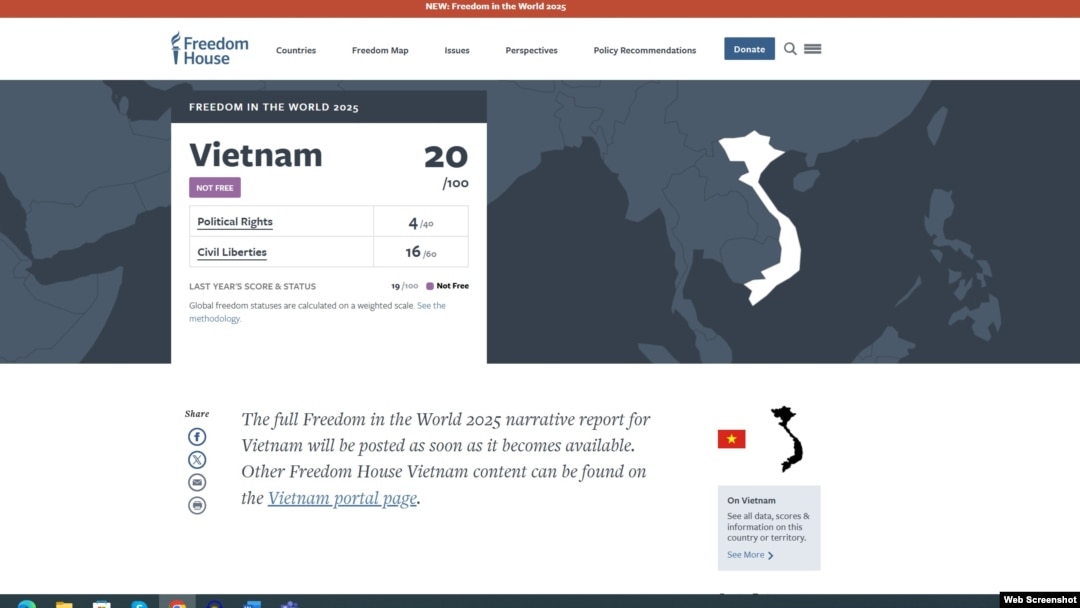Open Microsoft Word in taskbar
Image resolution: width=1080 pixels, height=608 pixels.
(x=252, y=604)
